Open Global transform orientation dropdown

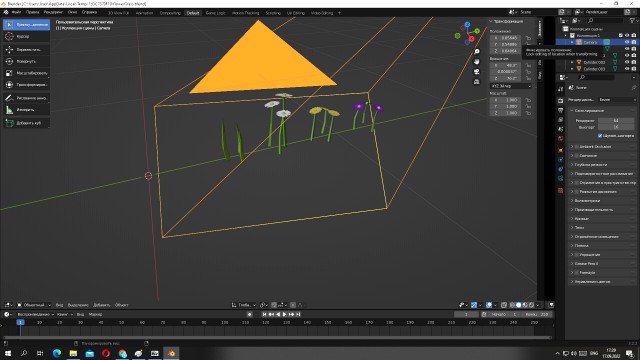click(244, 305)
